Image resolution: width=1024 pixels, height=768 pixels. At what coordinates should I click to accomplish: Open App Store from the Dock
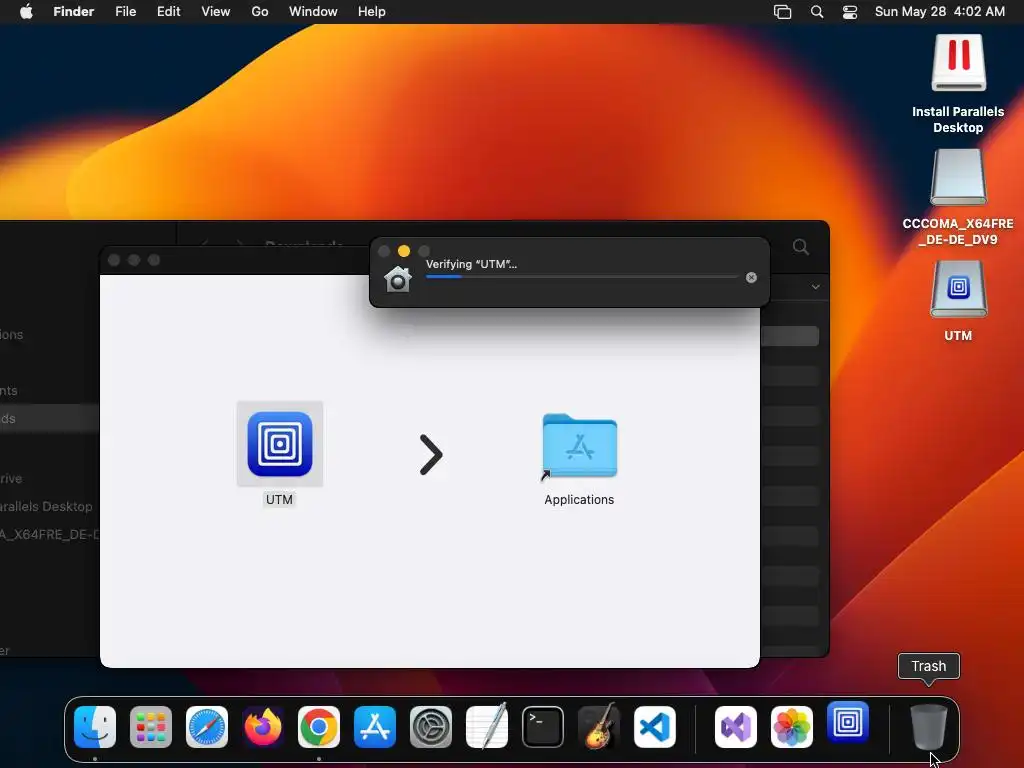(x=375, y=727)
